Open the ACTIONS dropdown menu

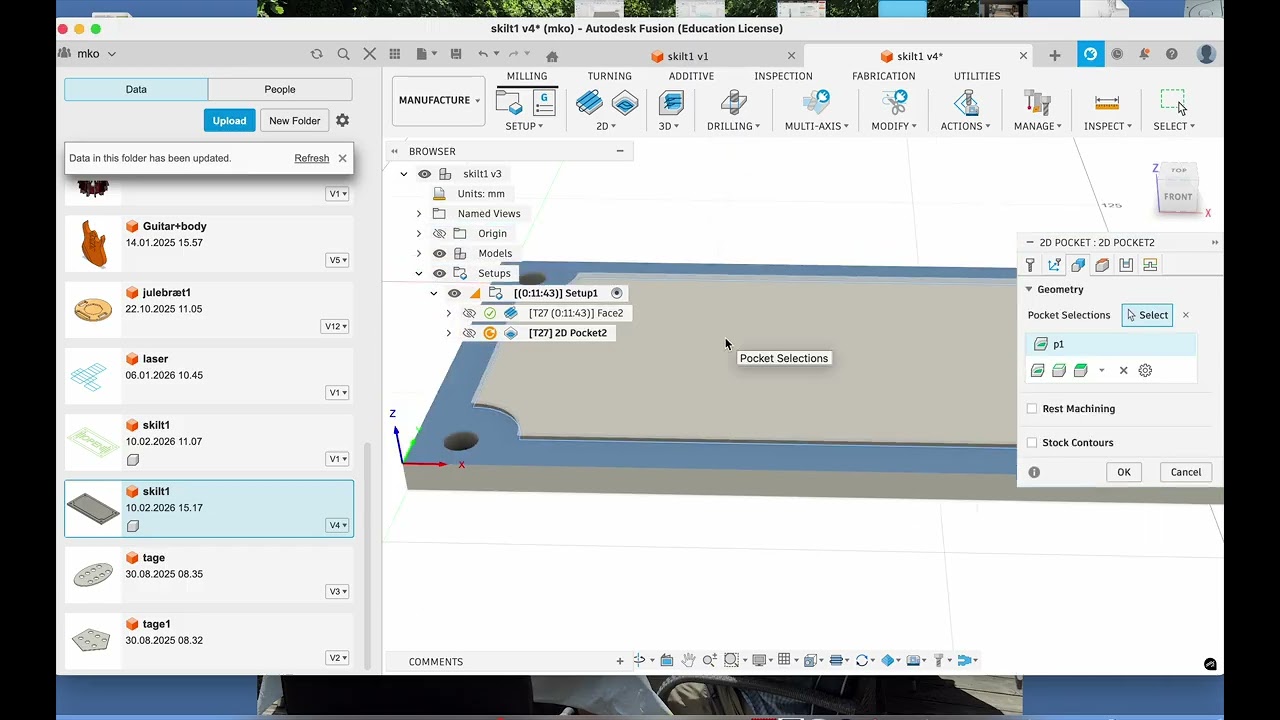965,126
